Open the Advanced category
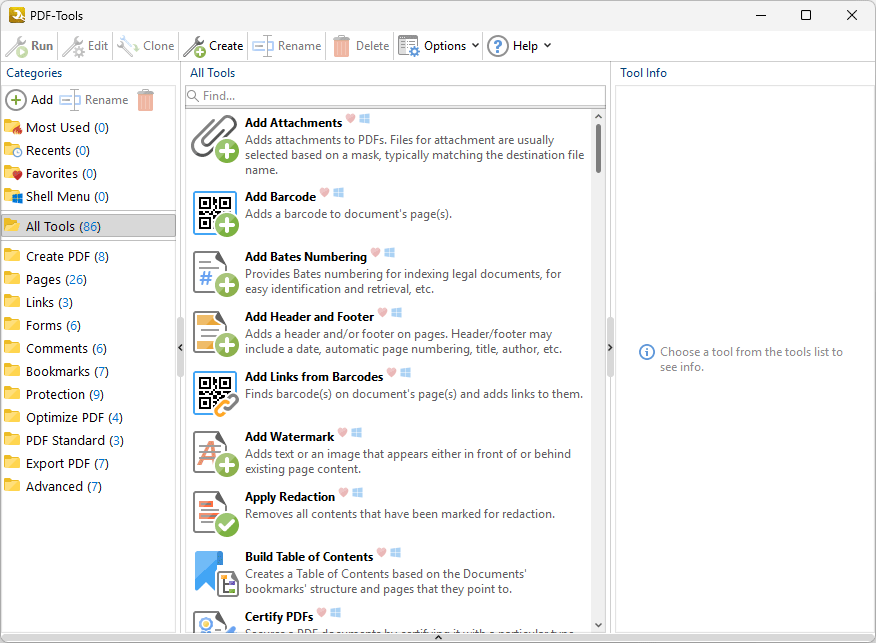876x643 pixels. [88, 487]
